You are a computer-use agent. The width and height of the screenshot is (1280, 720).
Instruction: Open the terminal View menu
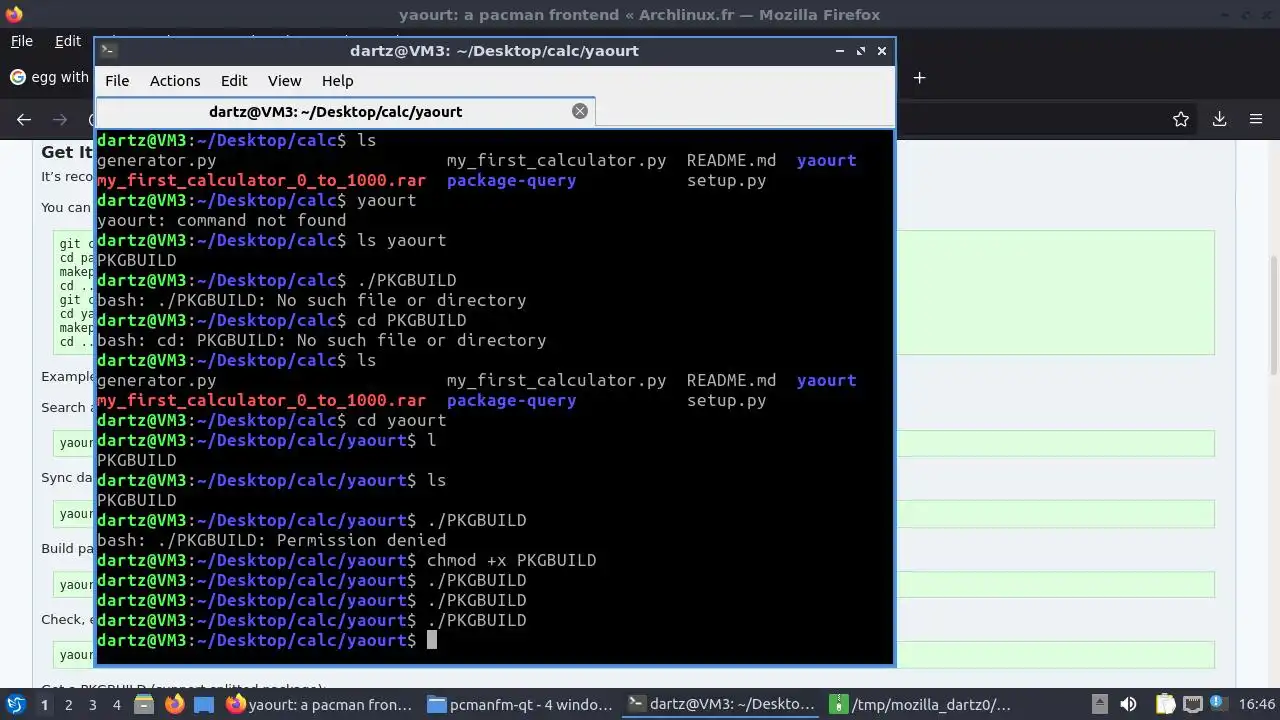pos(284,81)
